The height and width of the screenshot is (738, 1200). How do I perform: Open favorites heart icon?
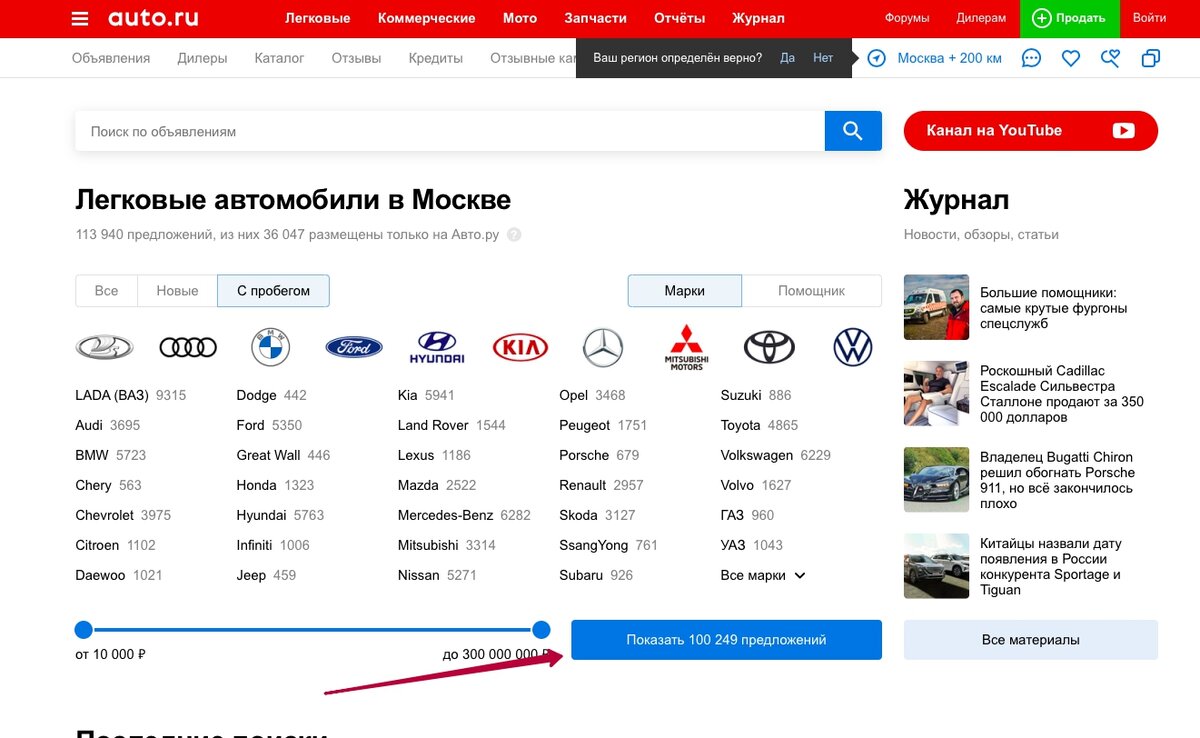click(x=1071, y=58)
